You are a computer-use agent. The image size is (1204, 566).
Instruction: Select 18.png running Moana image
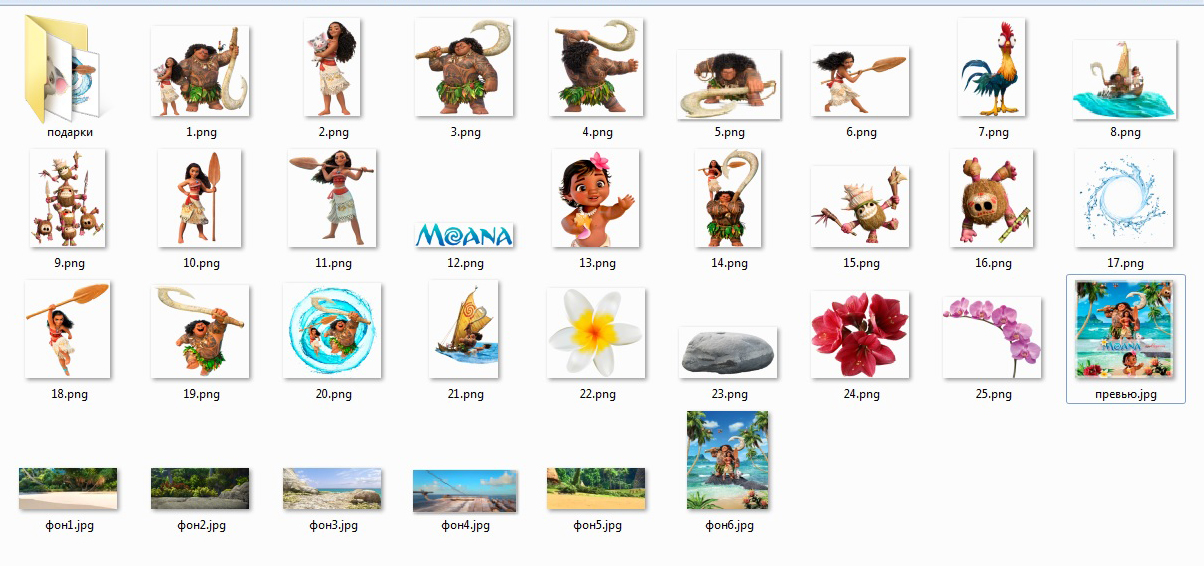click(69, 330)
